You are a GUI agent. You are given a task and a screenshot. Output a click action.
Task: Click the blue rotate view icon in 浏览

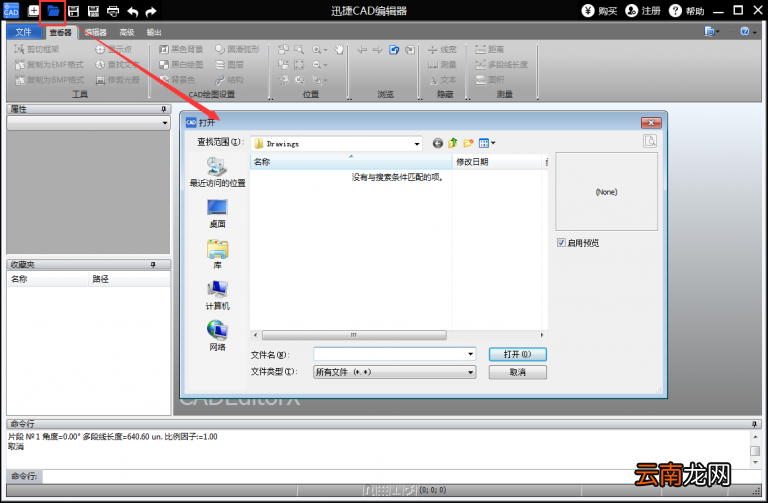(x=394, y=49)
